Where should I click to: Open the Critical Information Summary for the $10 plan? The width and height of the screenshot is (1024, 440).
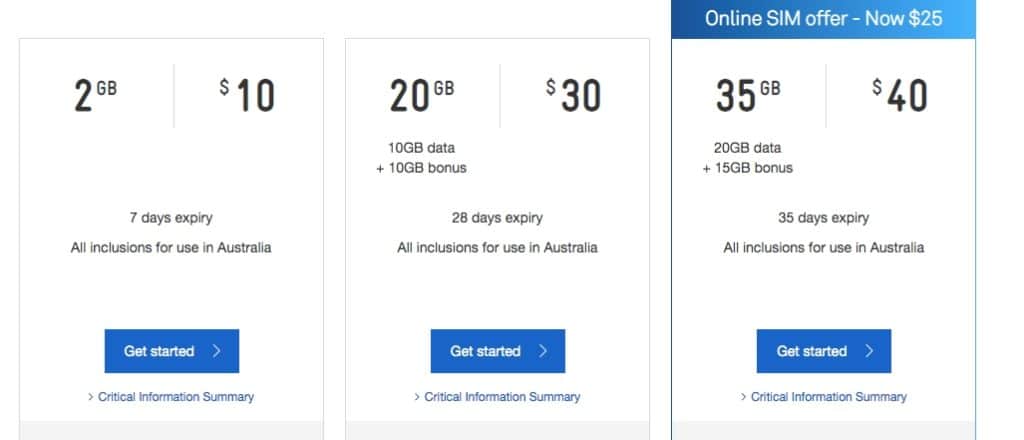(176, 397)
